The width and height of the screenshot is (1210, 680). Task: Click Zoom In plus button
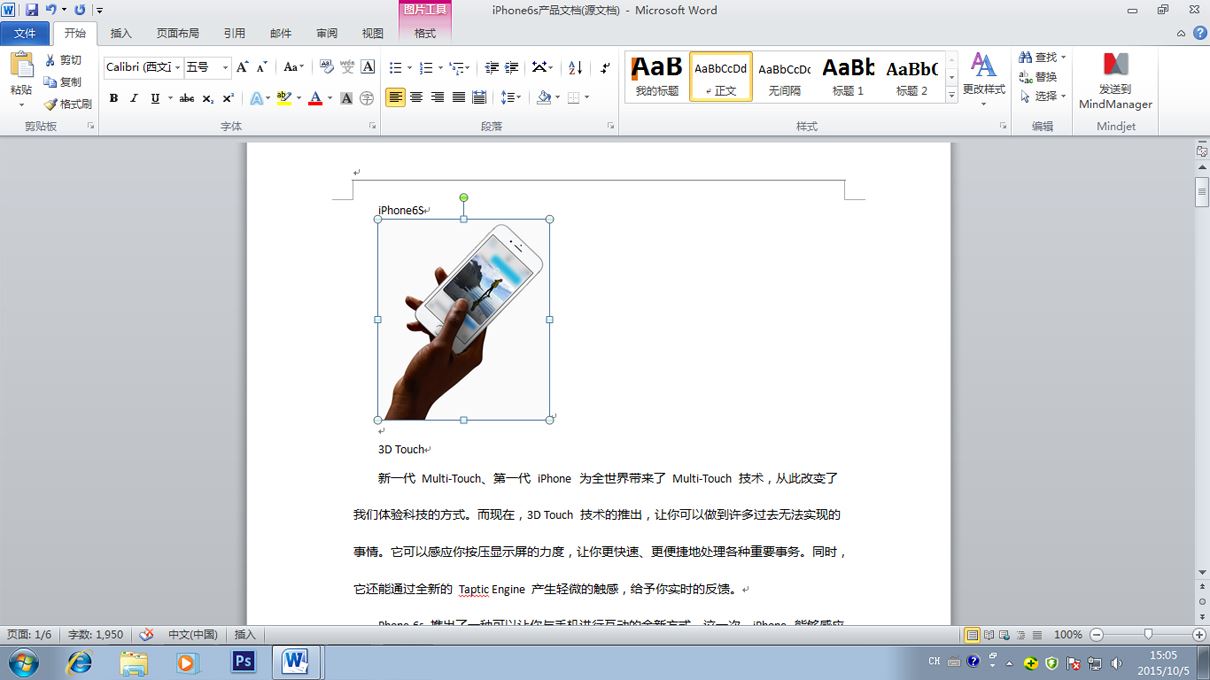[1199, 635]
